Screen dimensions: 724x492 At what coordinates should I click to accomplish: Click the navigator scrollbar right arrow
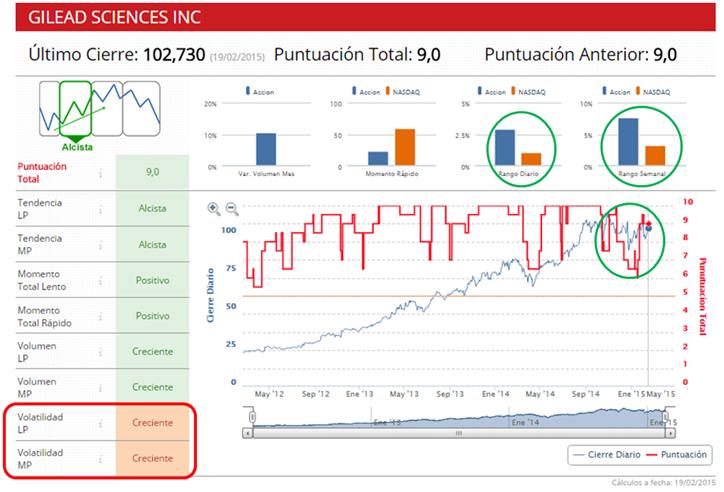tap(670, 433)
